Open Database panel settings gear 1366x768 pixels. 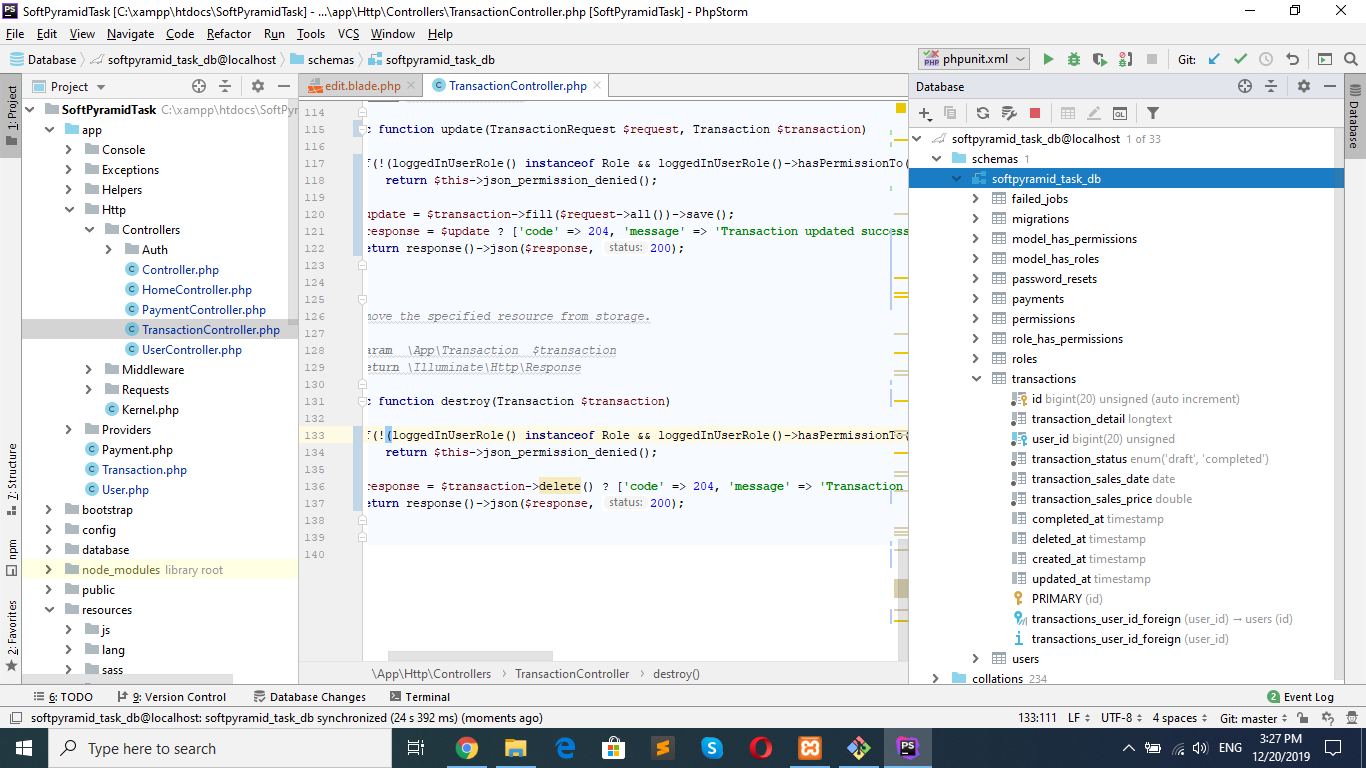pos(1303,86)
